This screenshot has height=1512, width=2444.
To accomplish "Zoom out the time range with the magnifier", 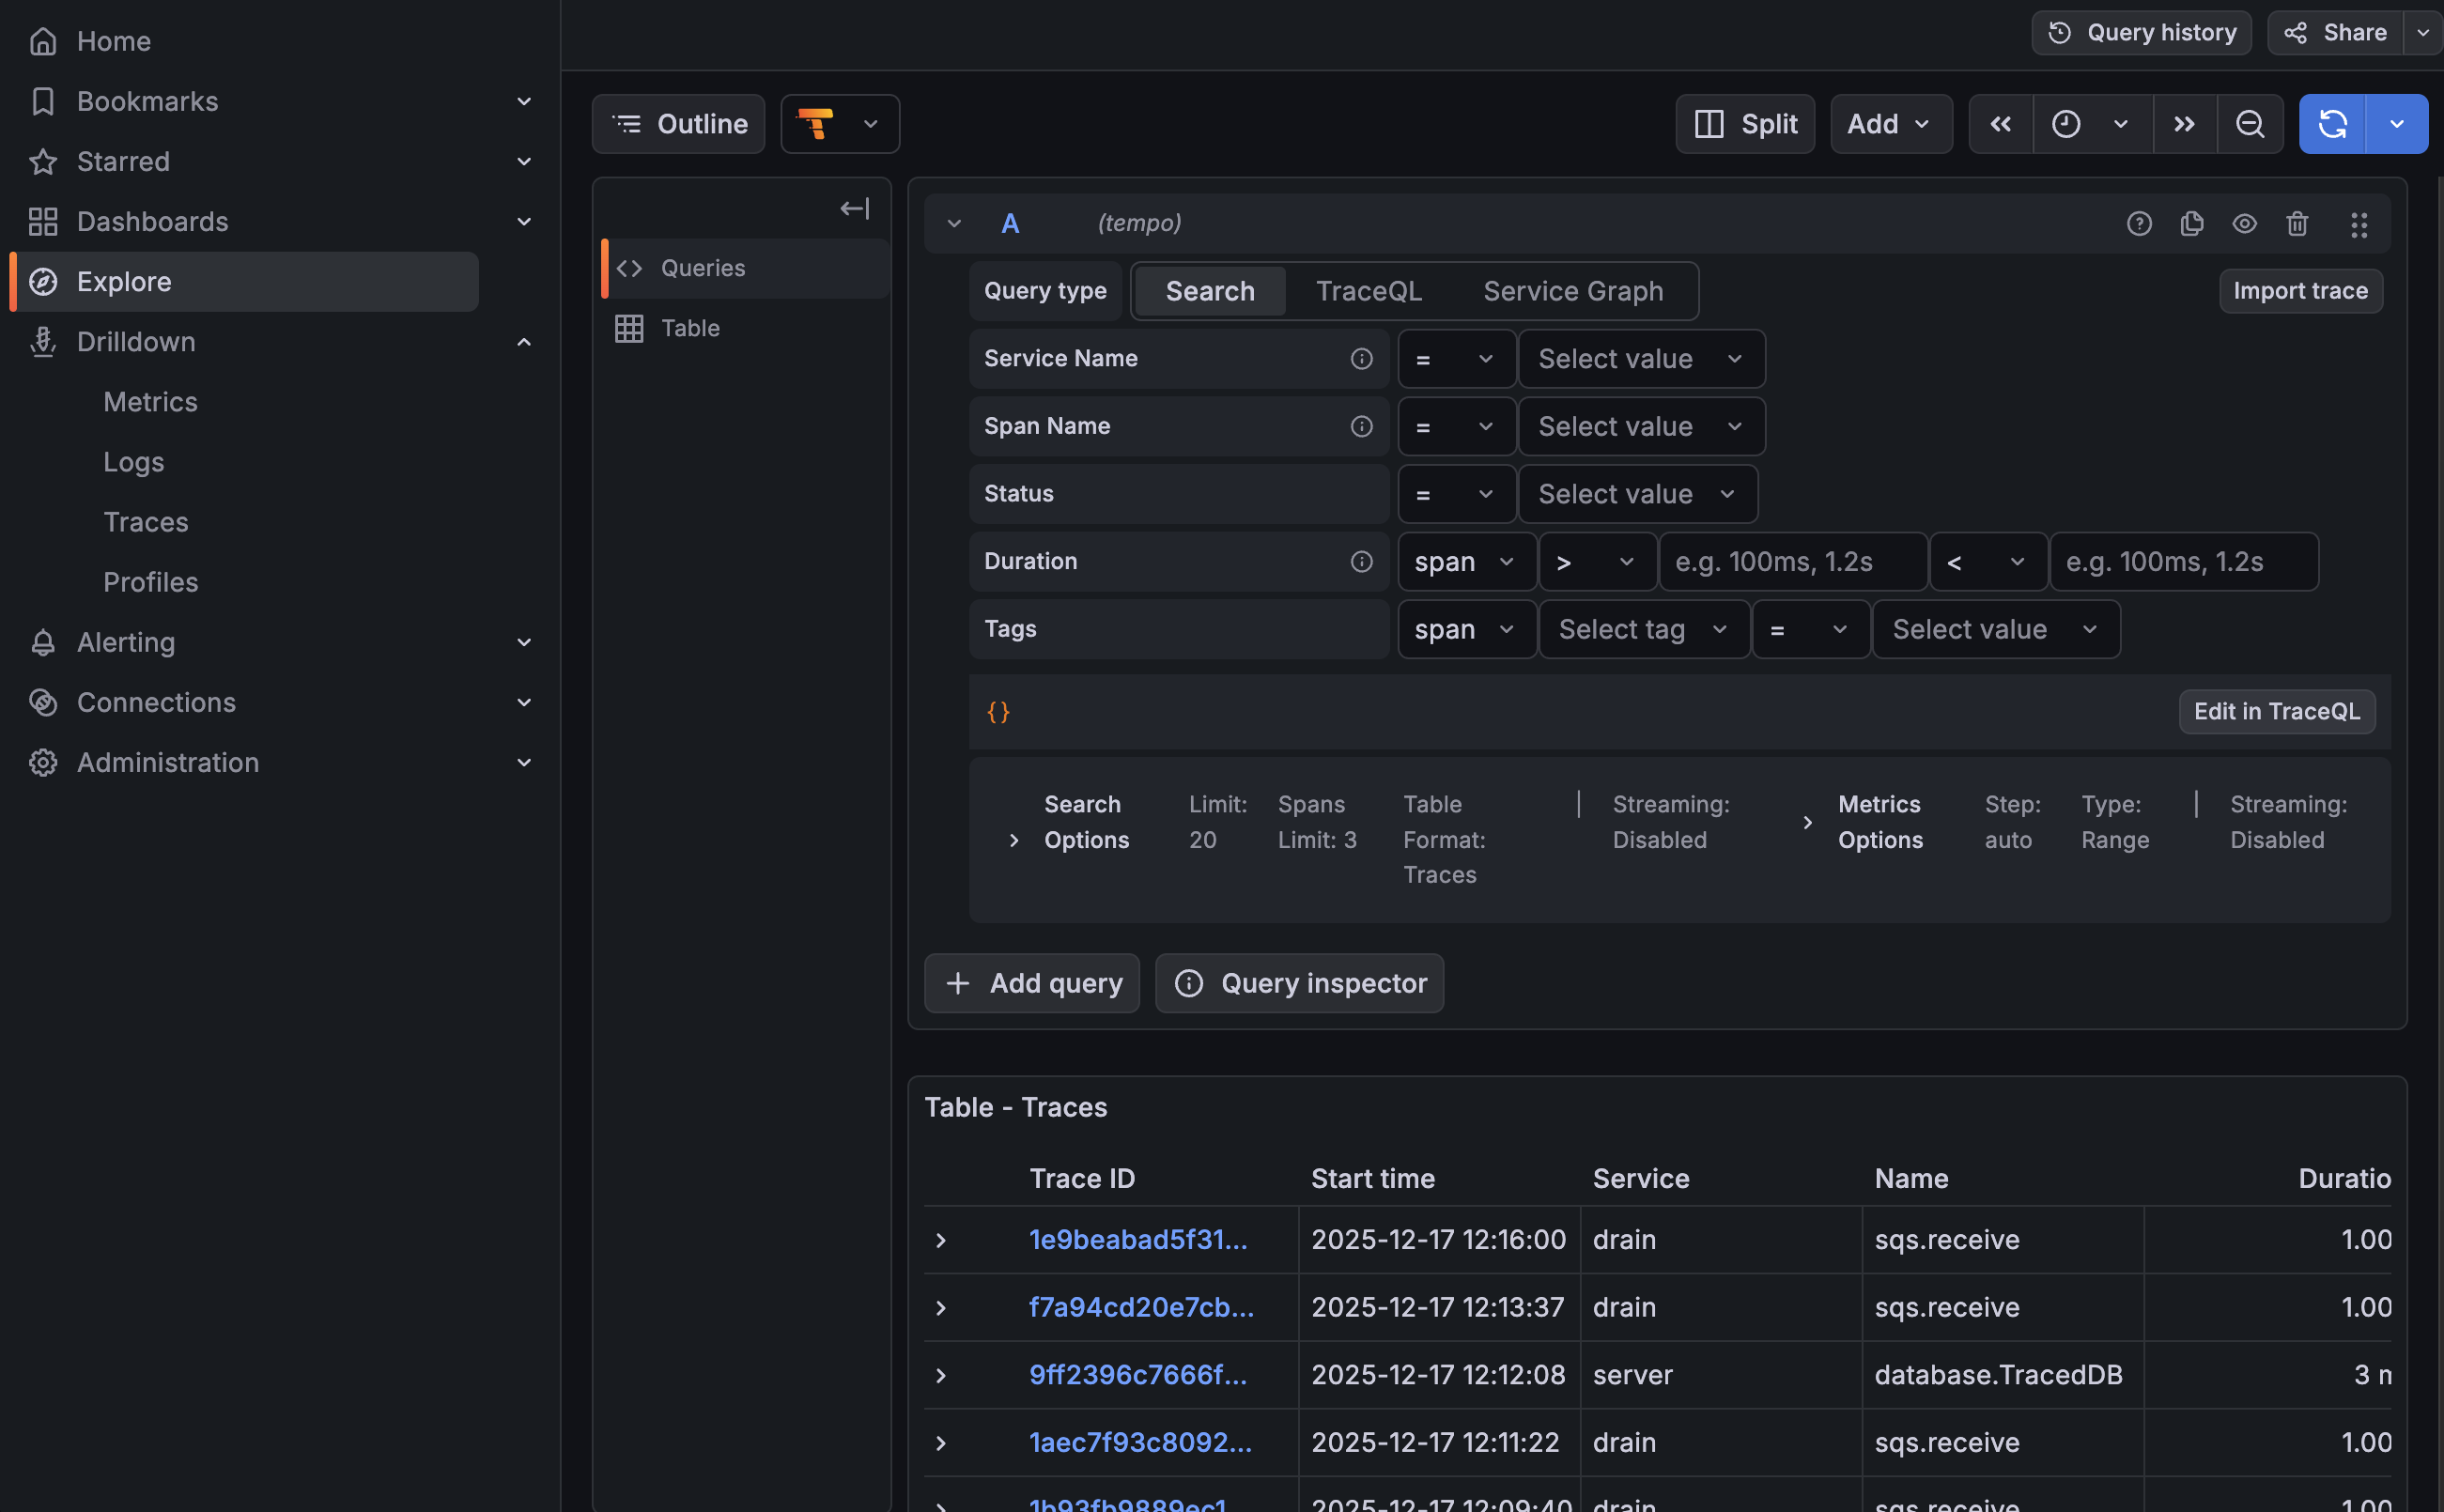I will (2250, 123).
